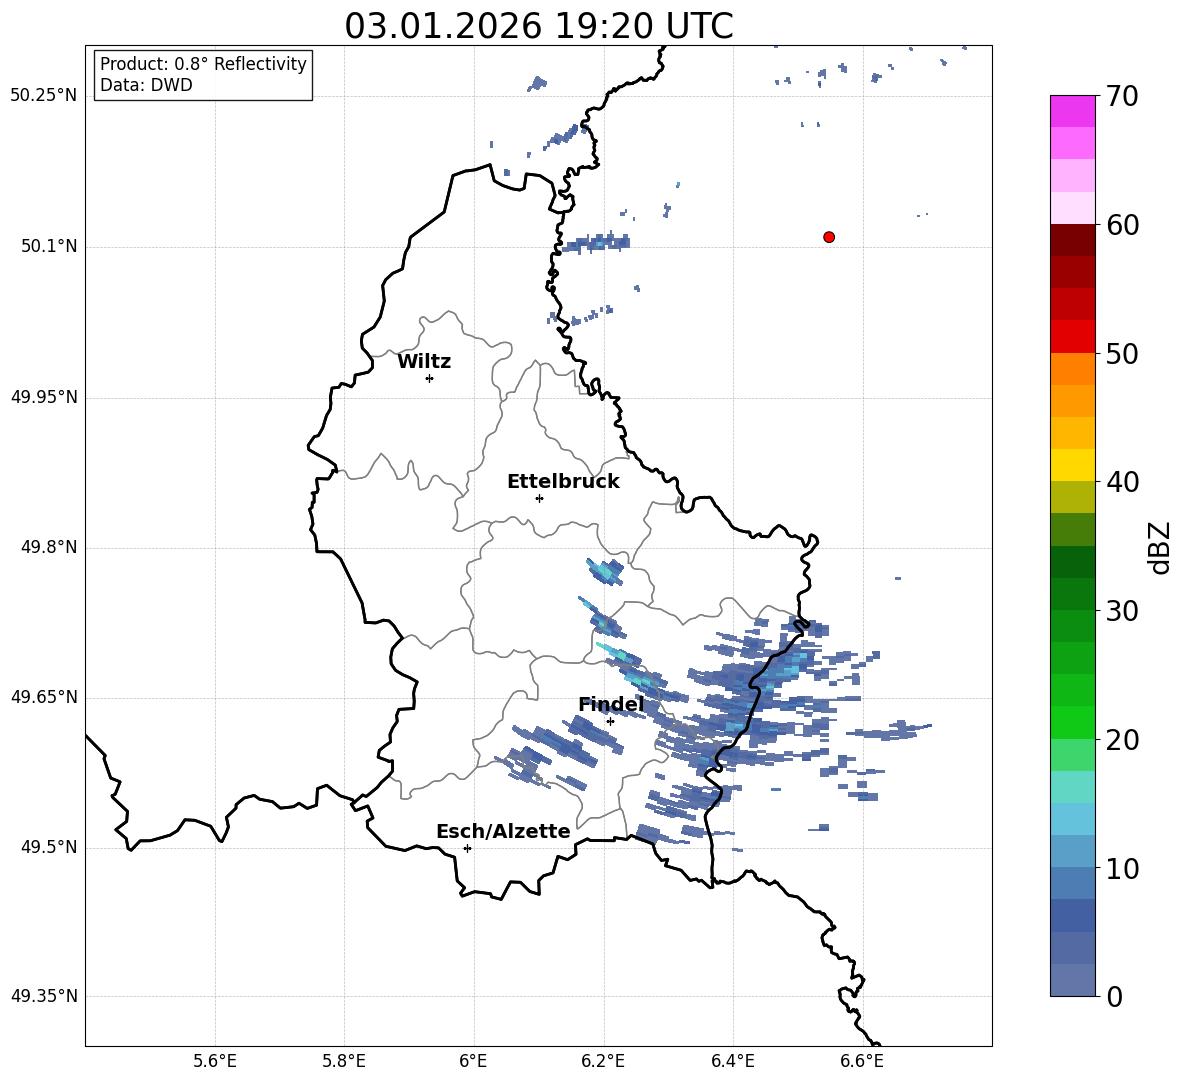This screenshot has height=1081, width=1184.
Task: Select the Ettelbruck city label
Action: click(x=563, y=482)
